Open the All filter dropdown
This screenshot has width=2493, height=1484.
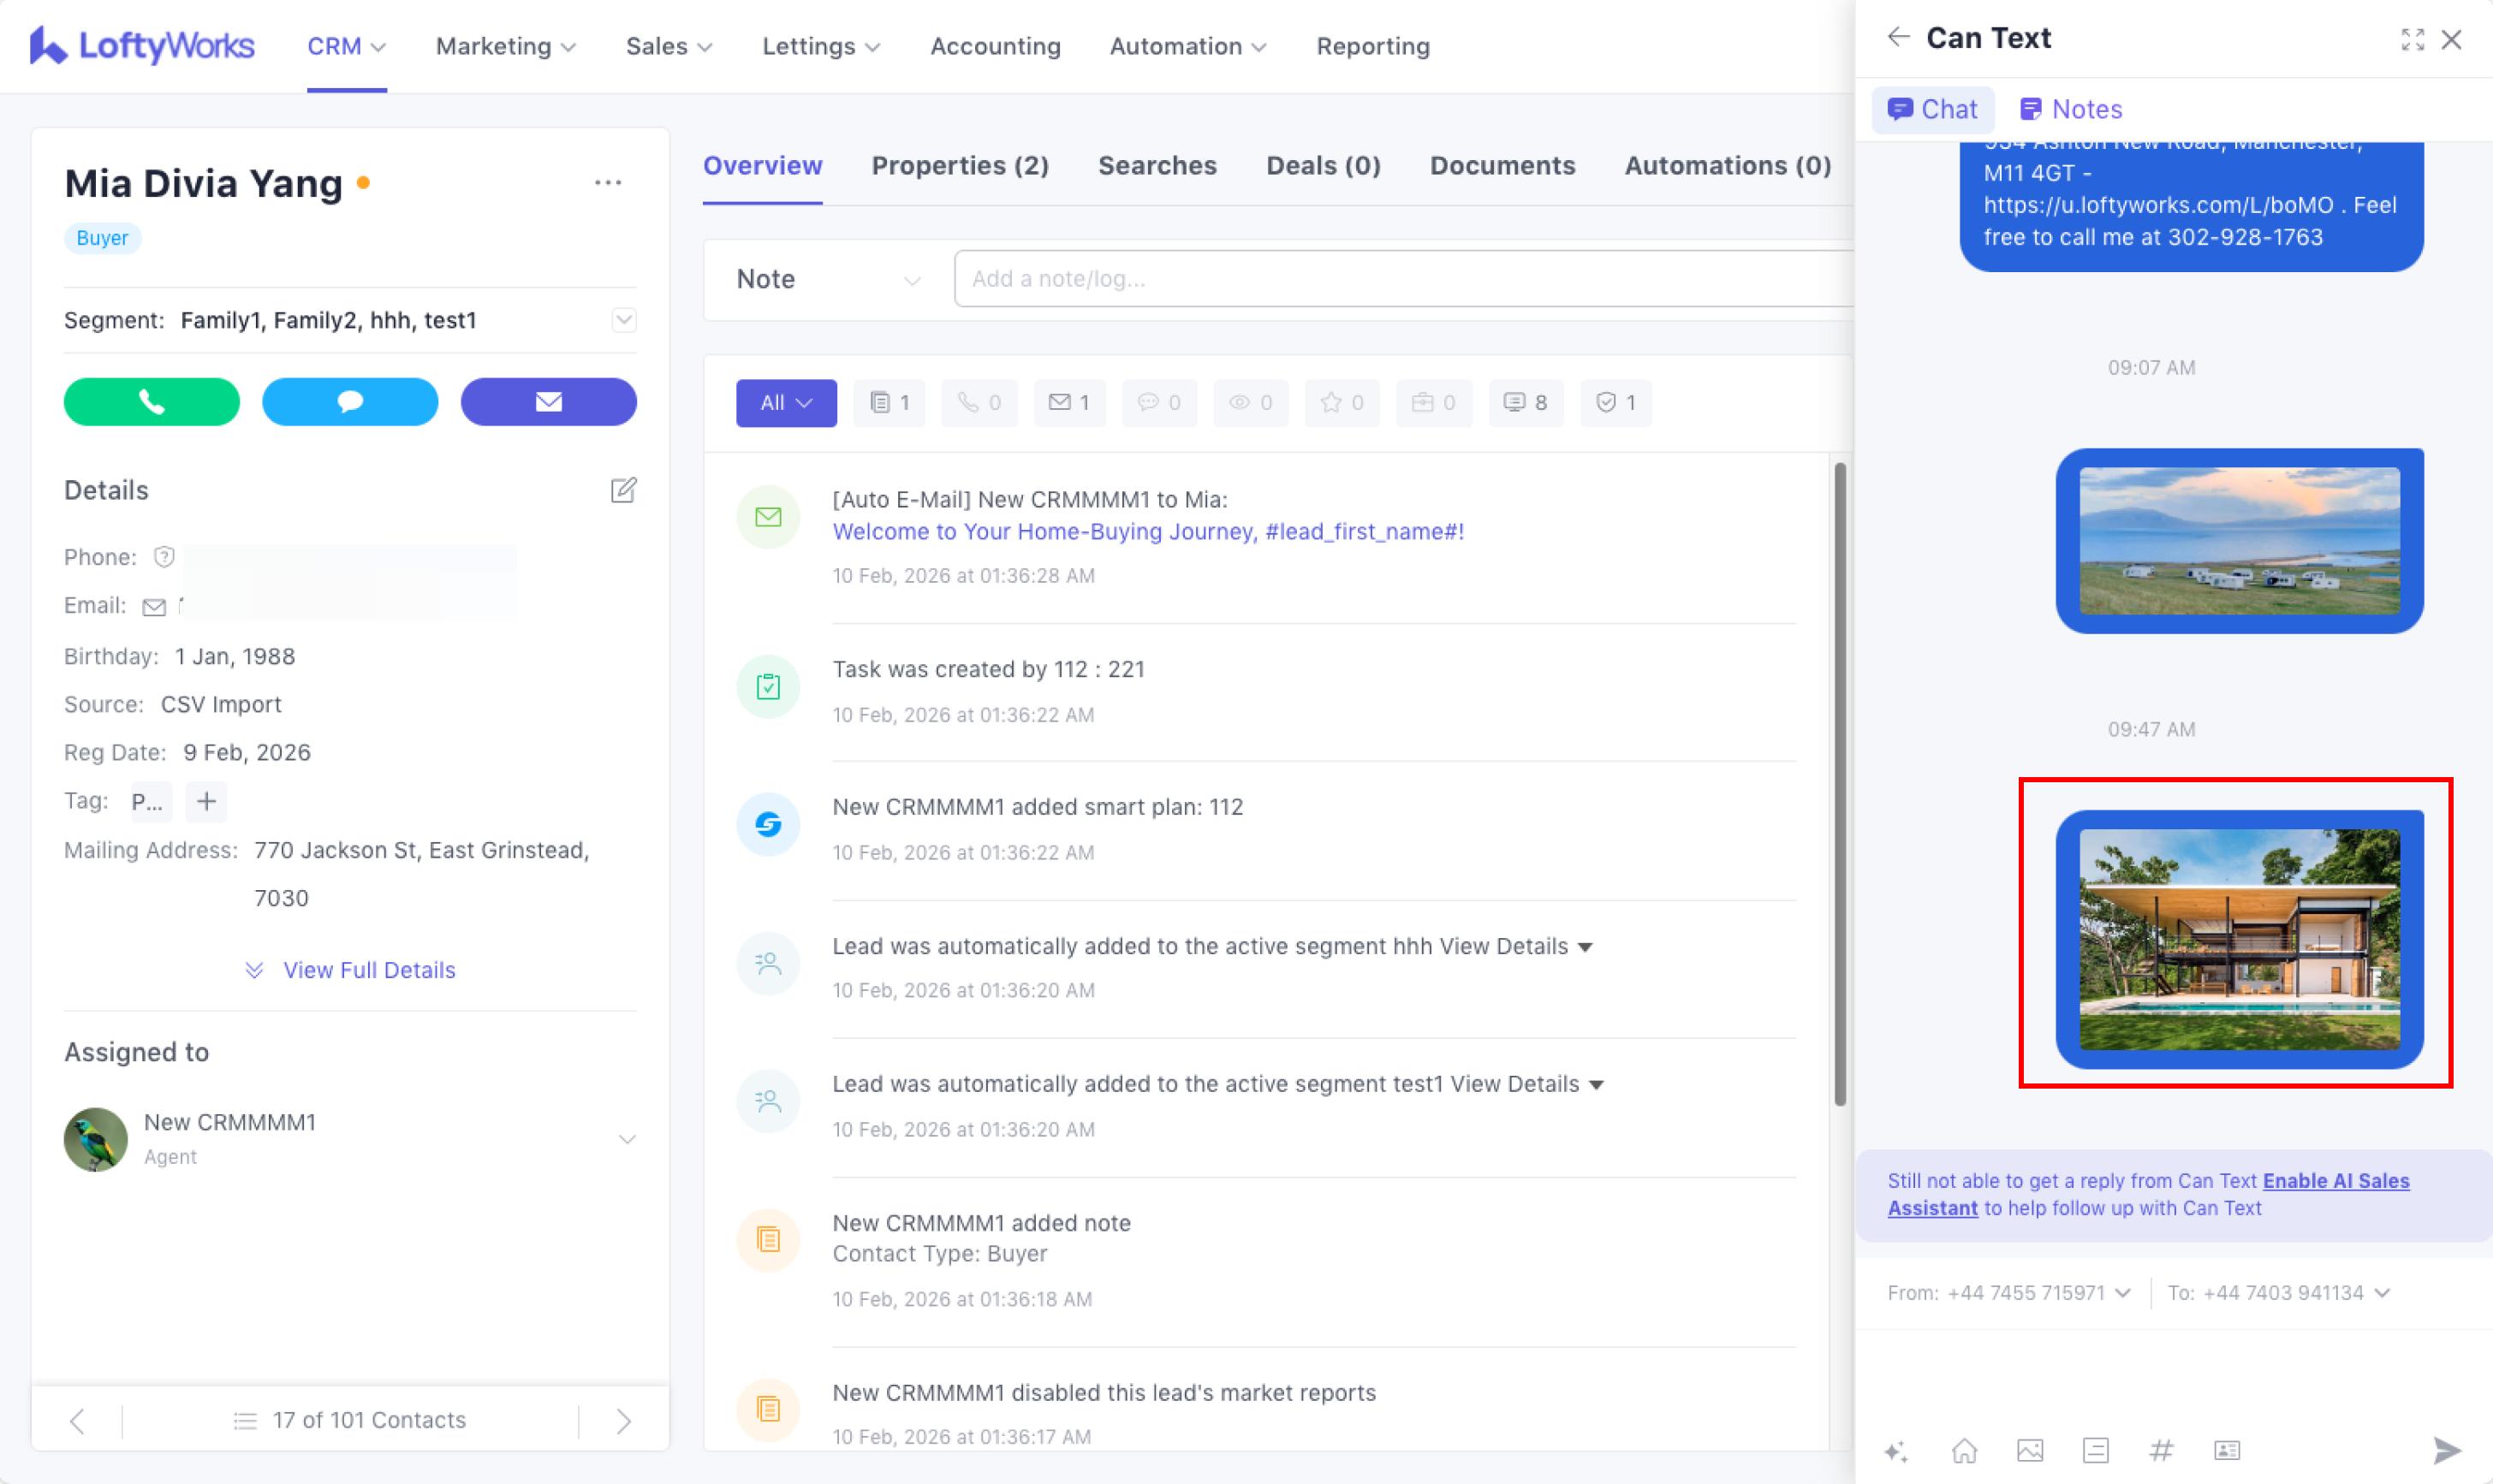tap(786, 403)
